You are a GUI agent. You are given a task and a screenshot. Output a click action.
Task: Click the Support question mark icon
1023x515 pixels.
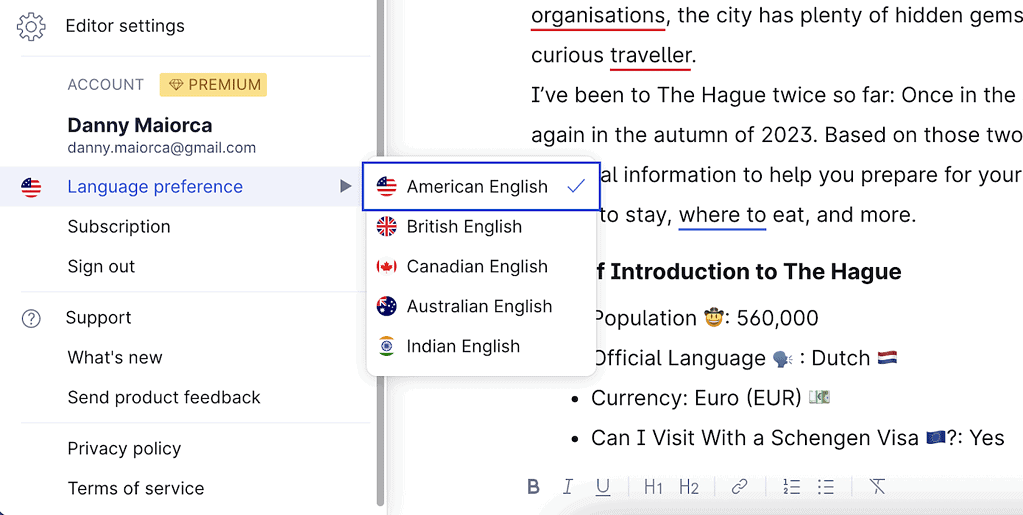[x=32, y=318]
